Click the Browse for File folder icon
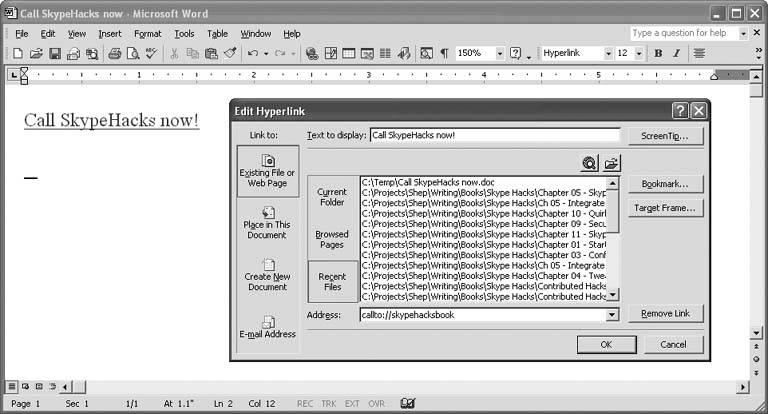 pos(611,162)
